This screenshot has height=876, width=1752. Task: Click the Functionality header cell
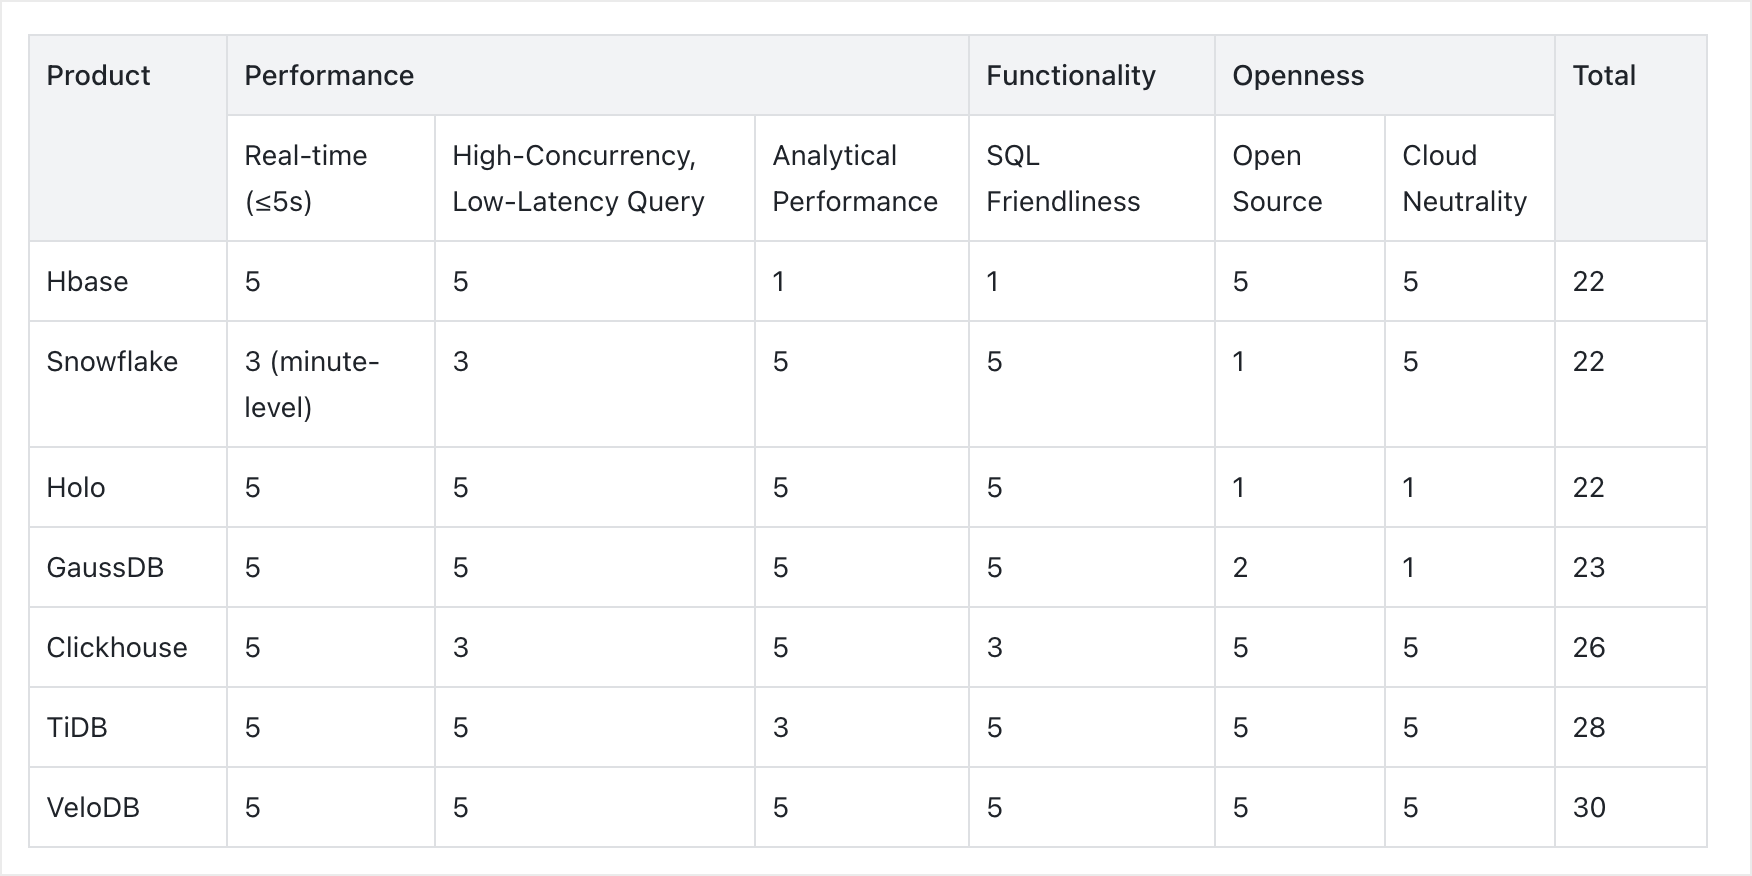(1070, 76)
